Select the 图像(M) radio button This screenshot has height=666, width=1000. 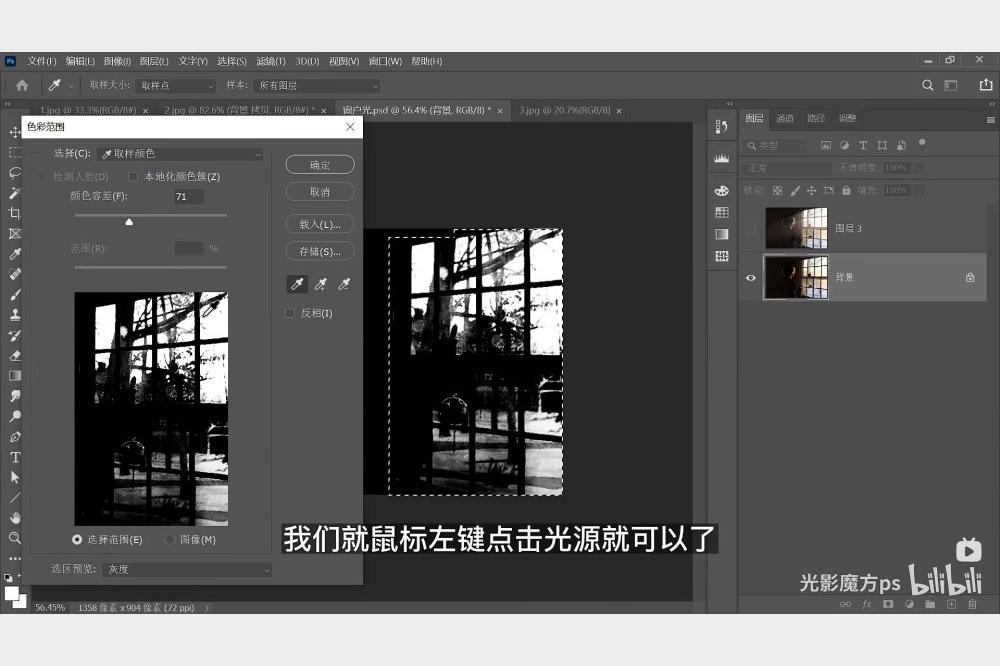point(170,540)
